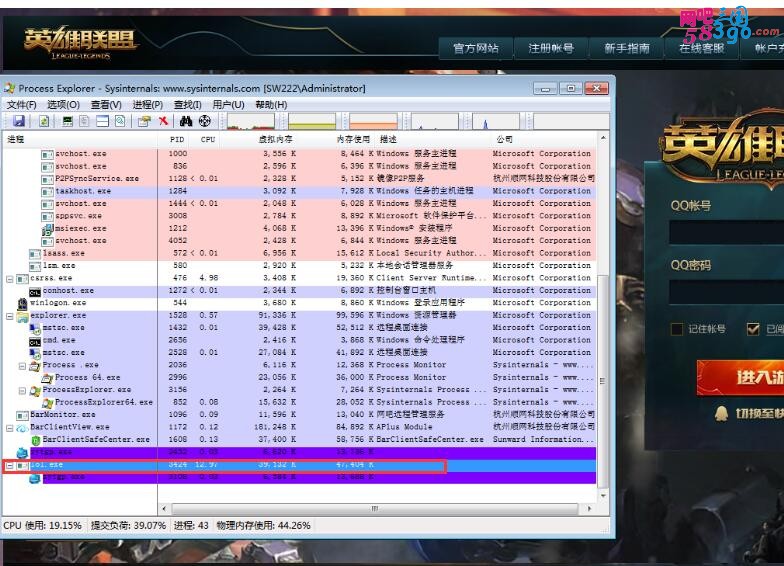Open the 查看(V) menu

point(106,104)
